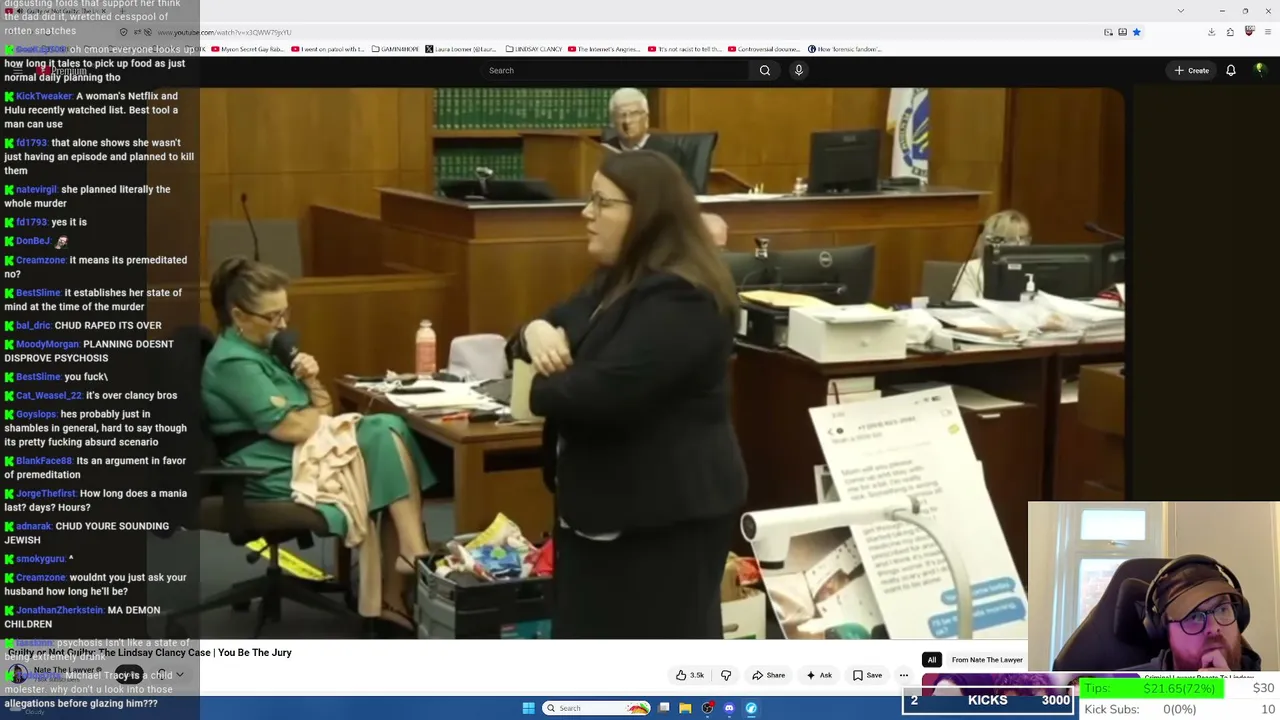Viewport: 1280px width, 720px height.
Task: Click the browser address bar URL
Action: [224, 32]
